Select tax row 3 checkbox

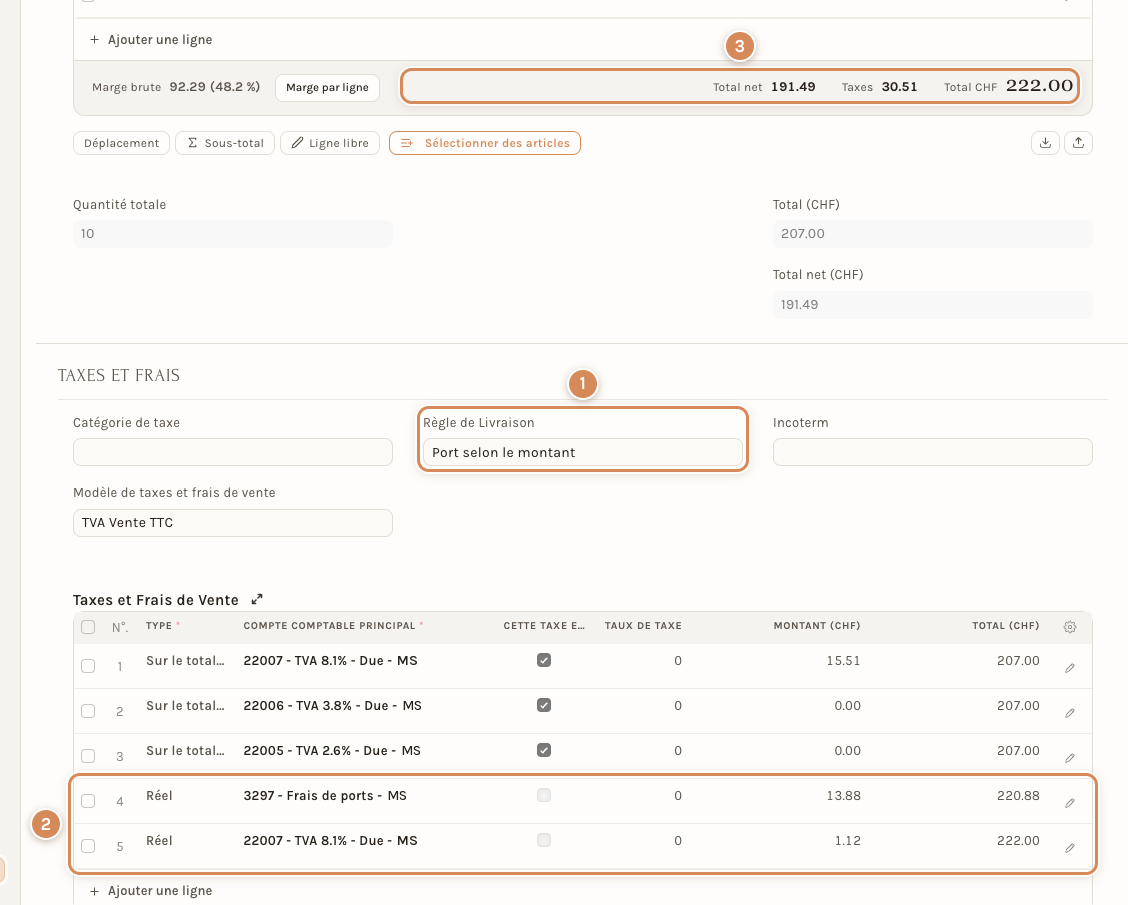88,756
